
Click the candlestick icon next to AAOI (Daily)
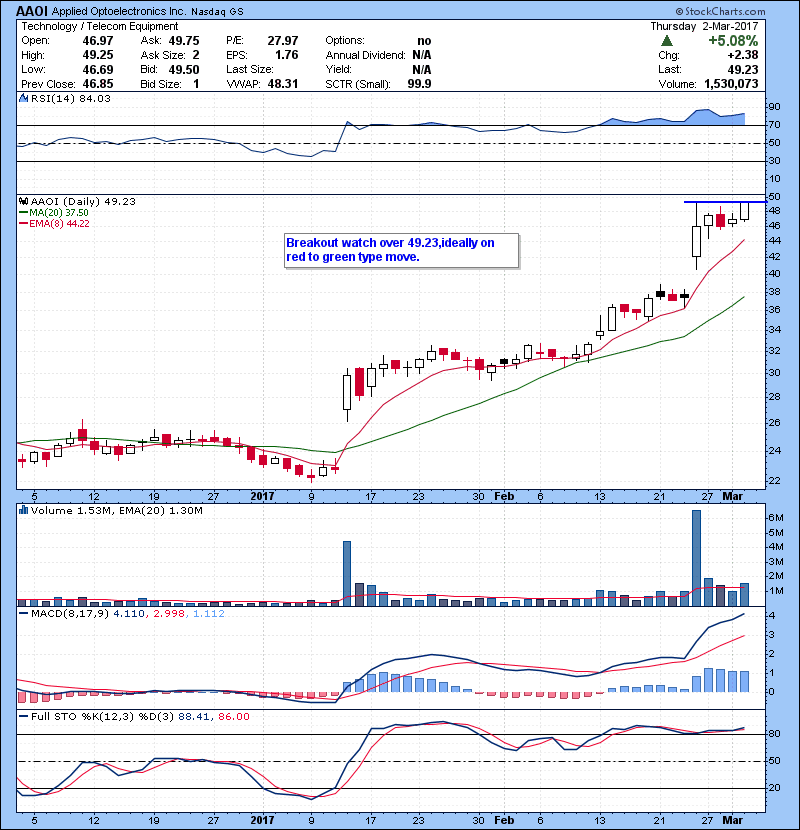click(x=23, y=201)
